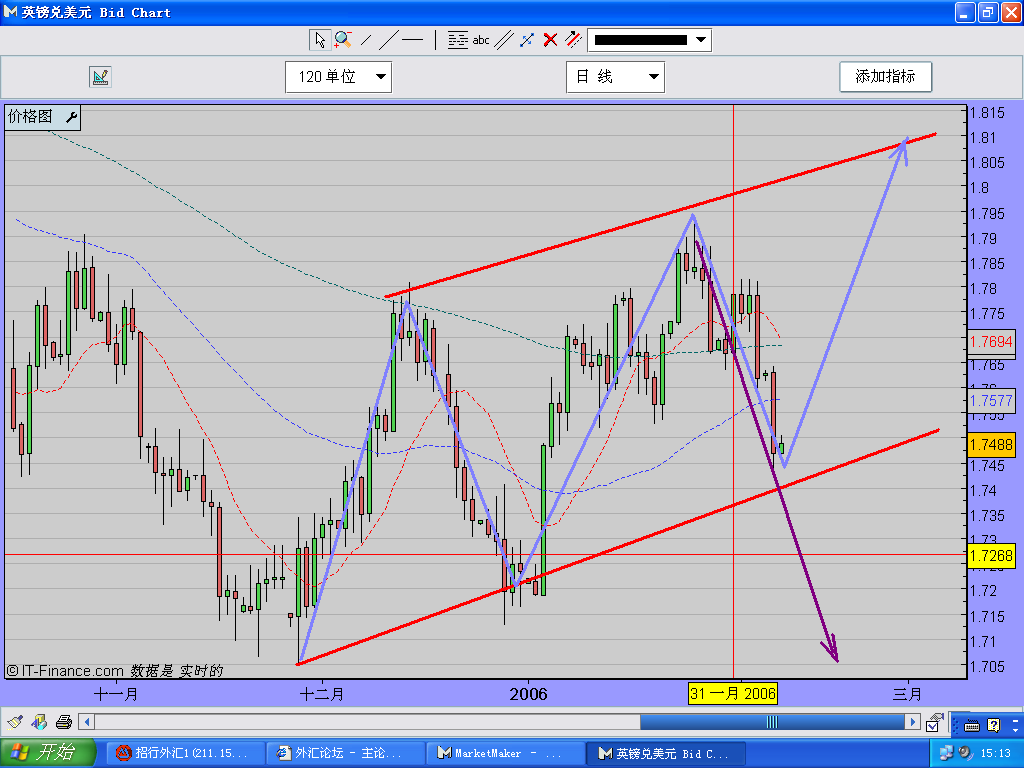
Task: Select the abc text annotation tool
Action: tap(481, 40)
